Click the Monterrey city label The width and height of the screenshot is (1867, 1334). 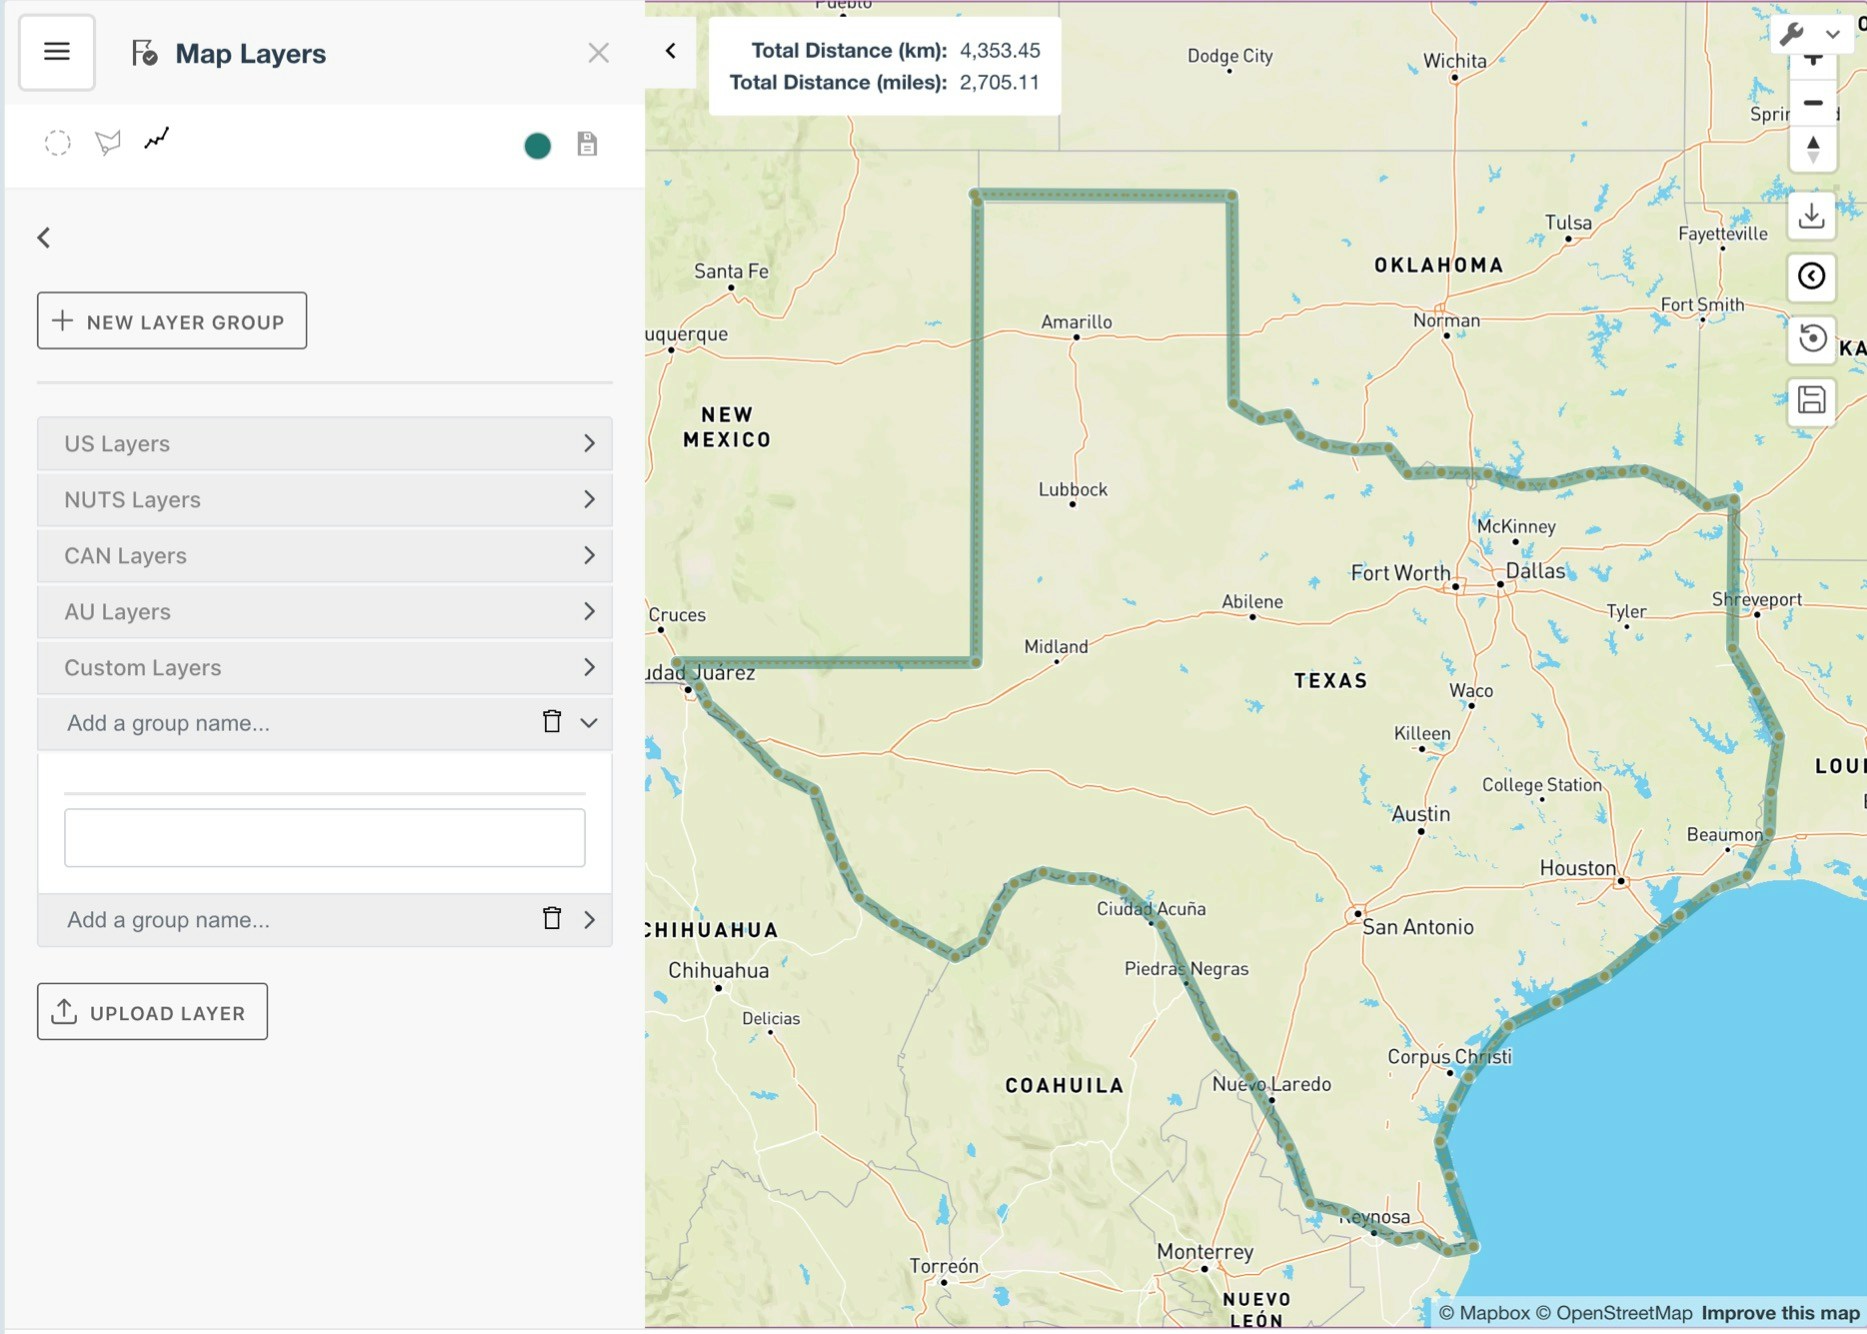tap(1205, 1252)
